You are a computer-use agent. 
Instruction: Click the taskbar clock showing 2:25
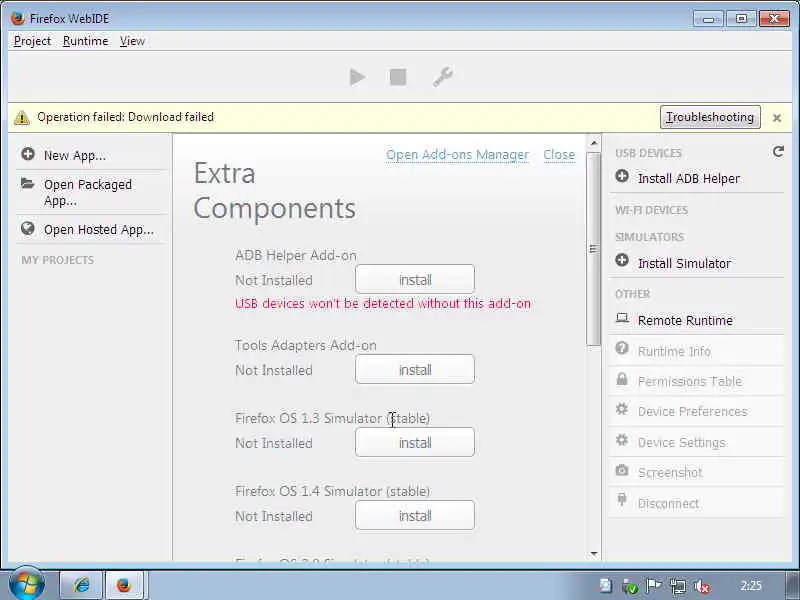coord(751,586)
